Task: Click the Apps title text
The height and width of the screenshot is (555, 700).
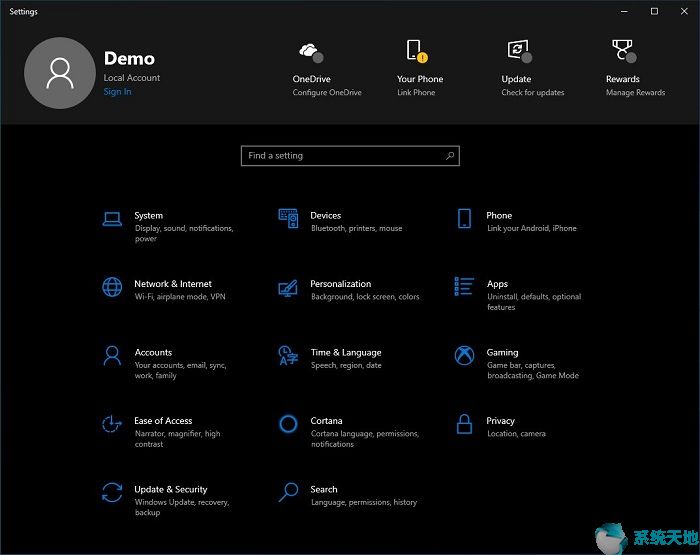Action: click(x=497, y=284)
